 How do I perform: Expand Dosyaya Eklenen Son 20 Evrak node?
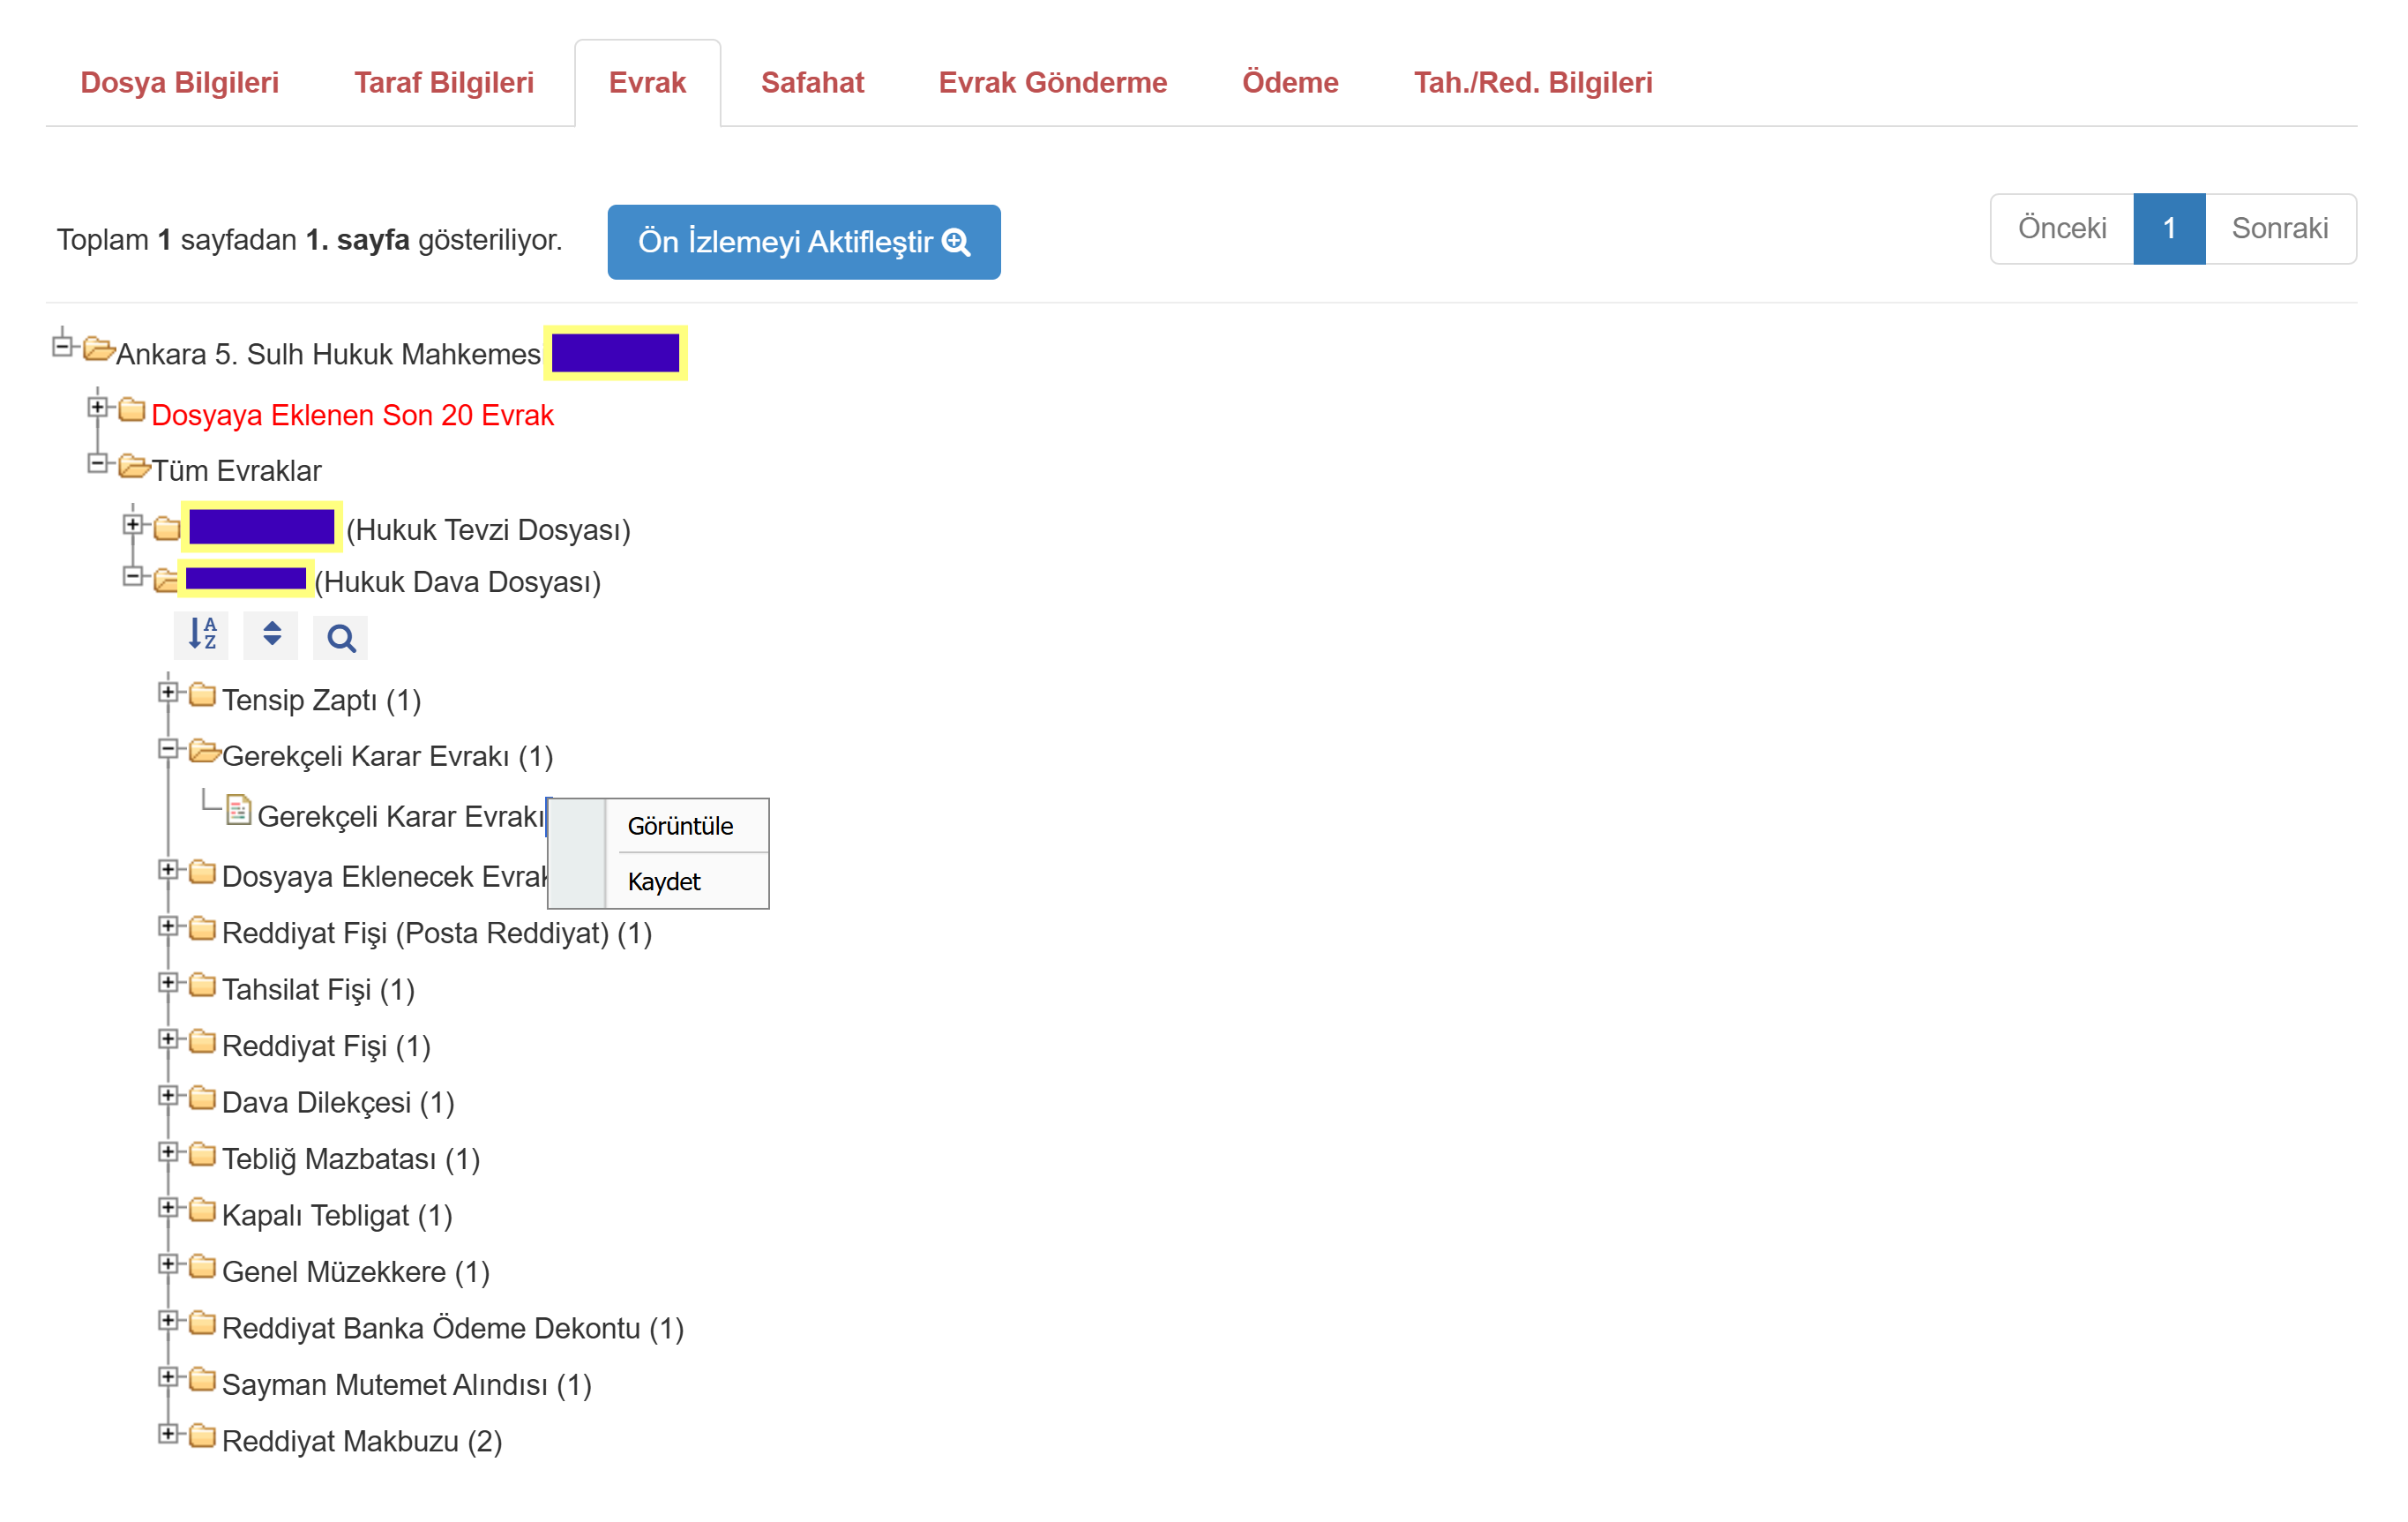tap(97, 408)
